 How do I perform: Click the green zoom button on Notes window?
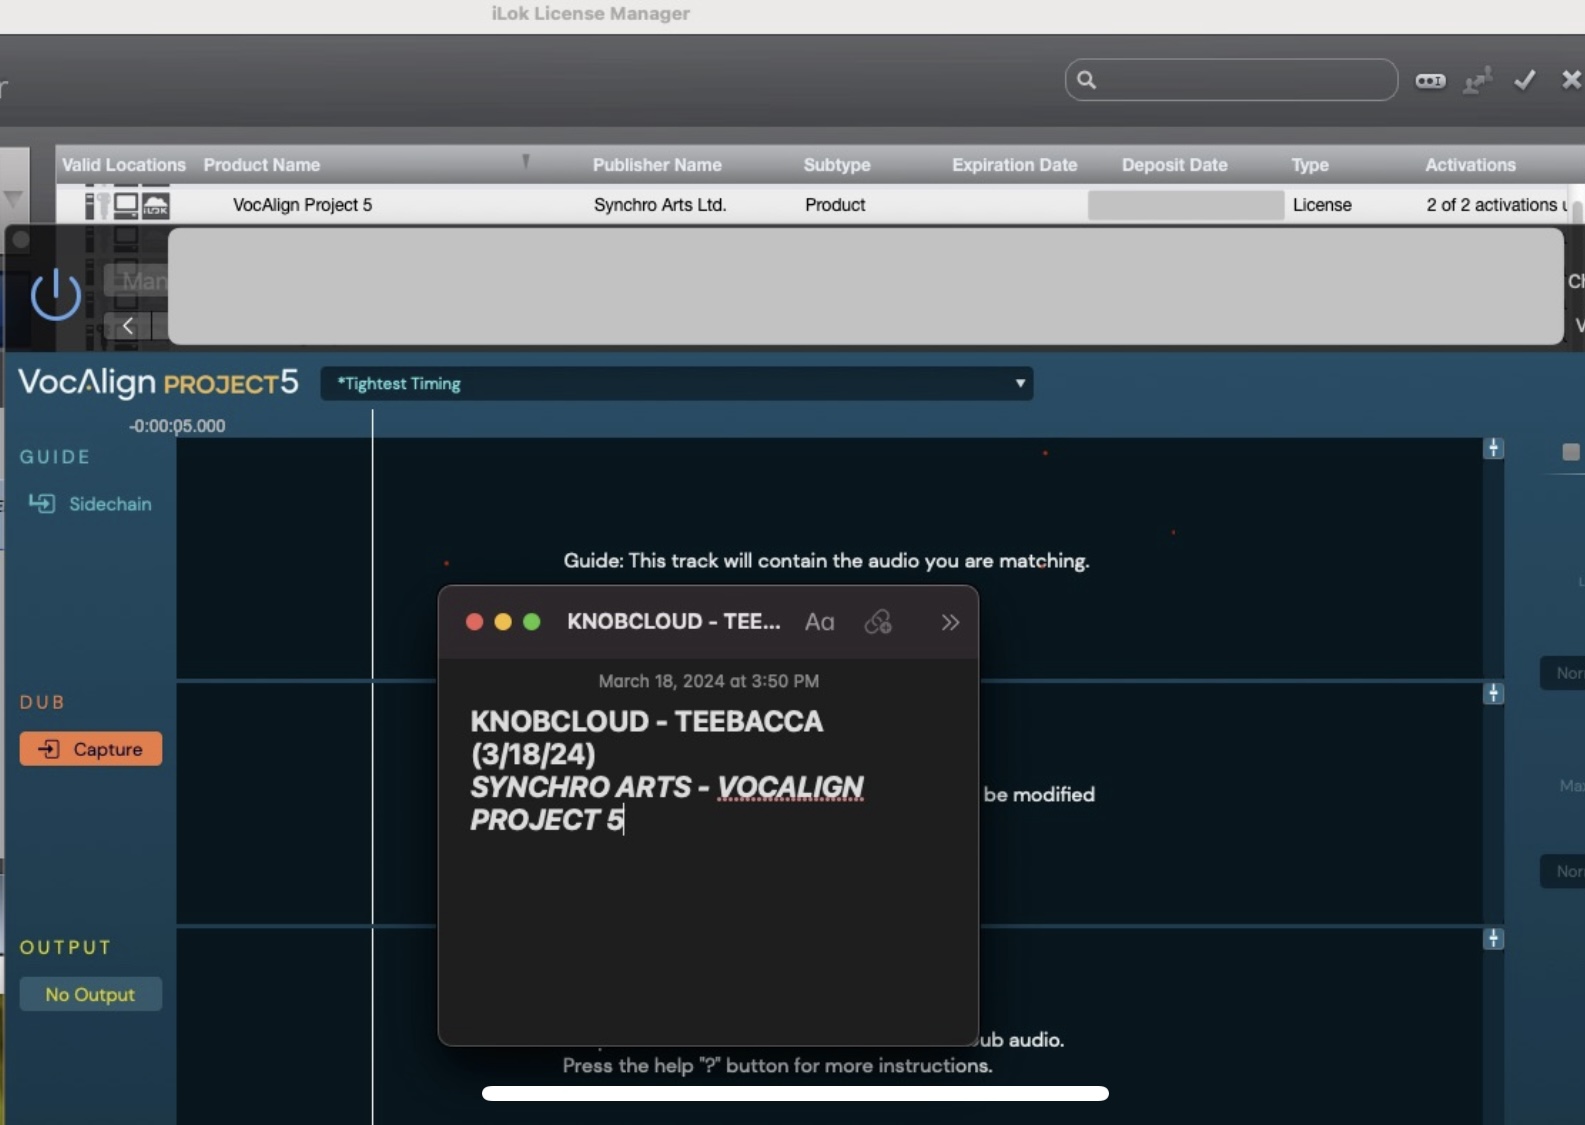click(532, 622)
